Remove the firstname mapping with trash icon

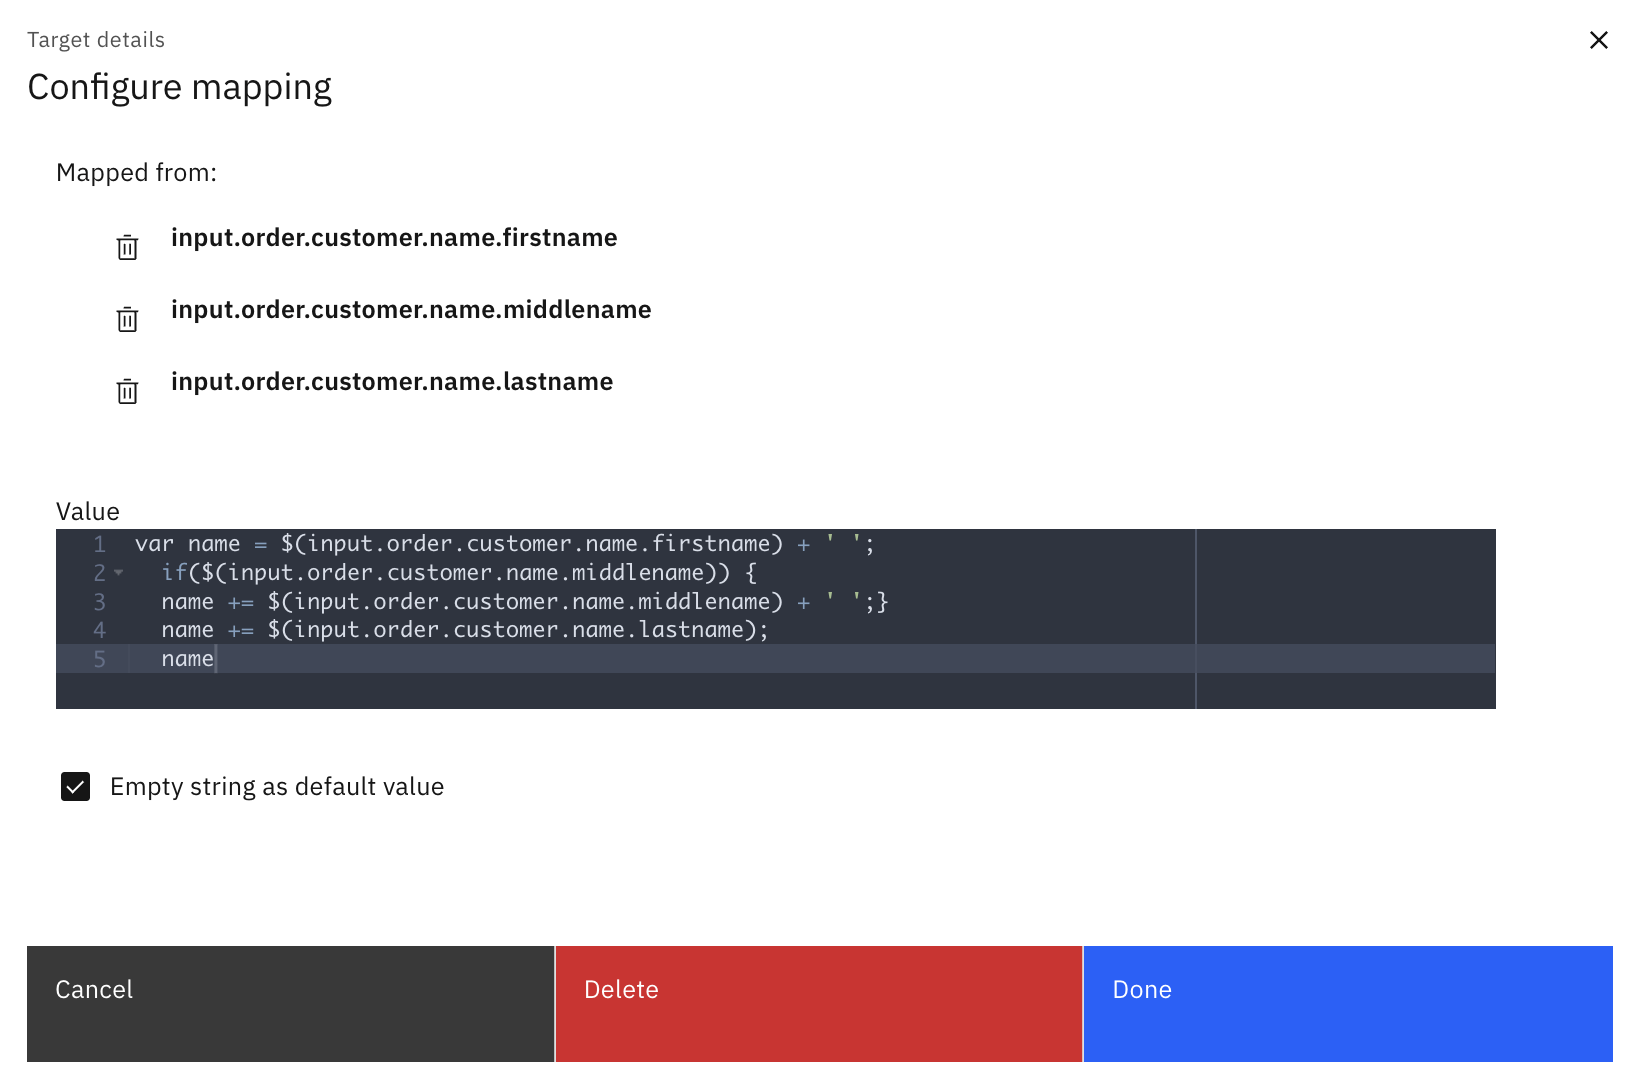[x=127, y=247]
